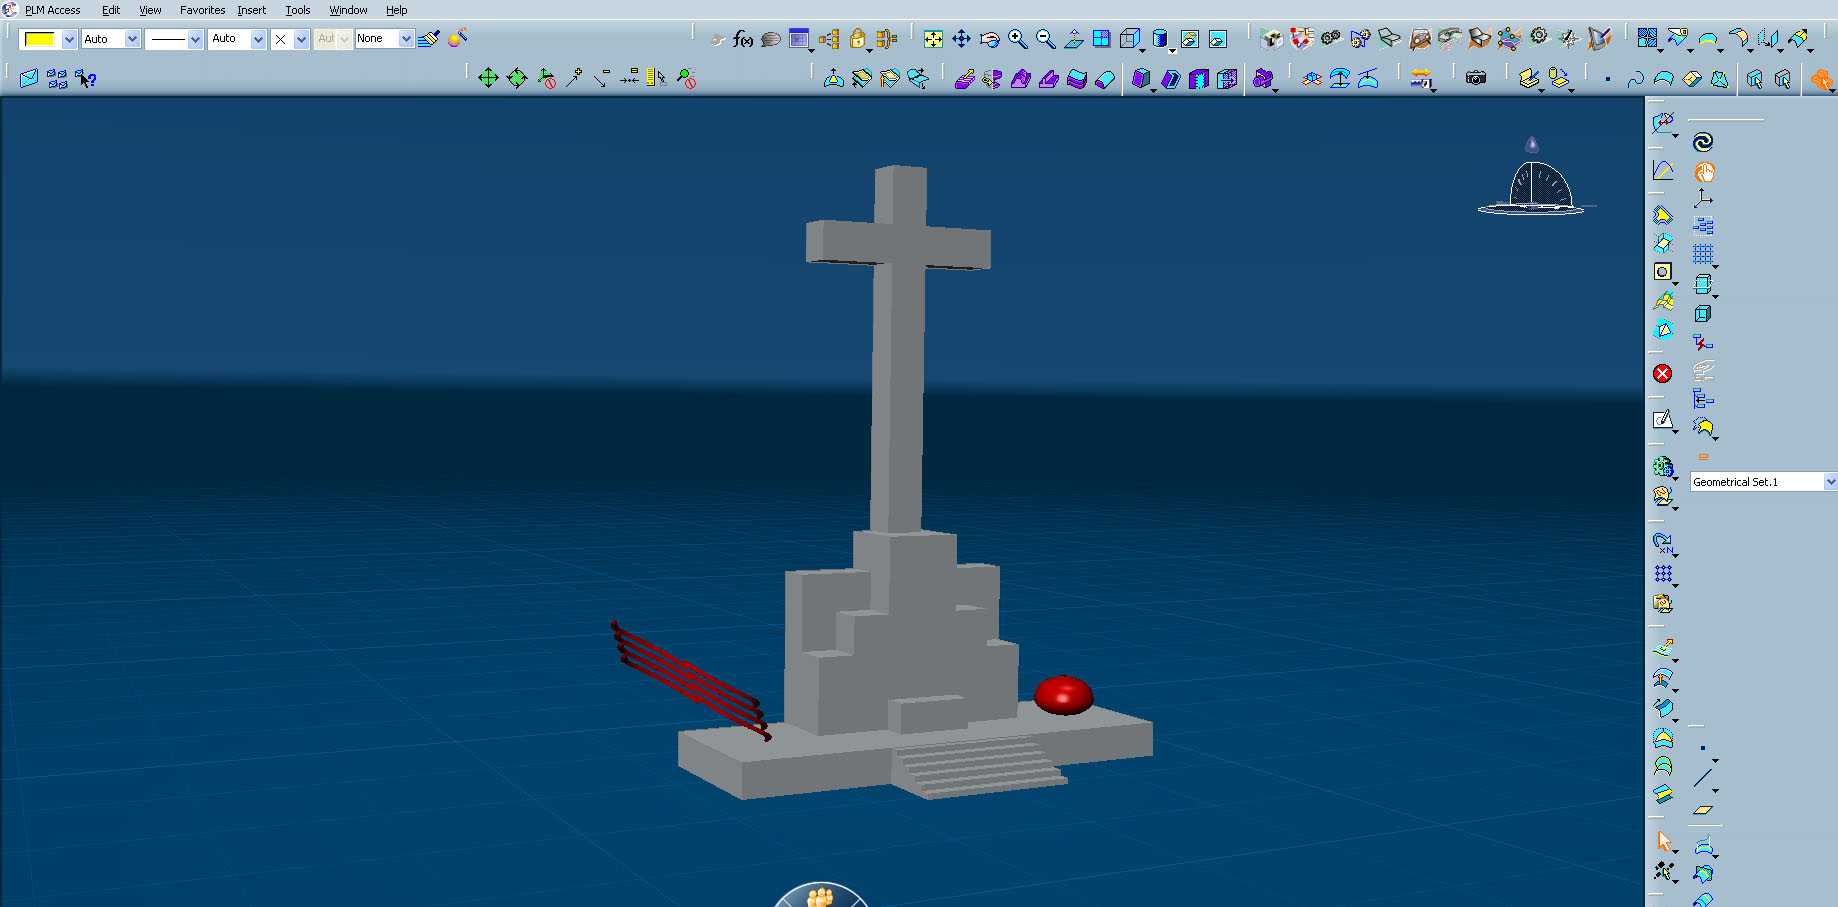Viewport: 1838px width, 907px height.
Task: Click the red X icon in right toolbar
Action: [x=1662, y=373]
